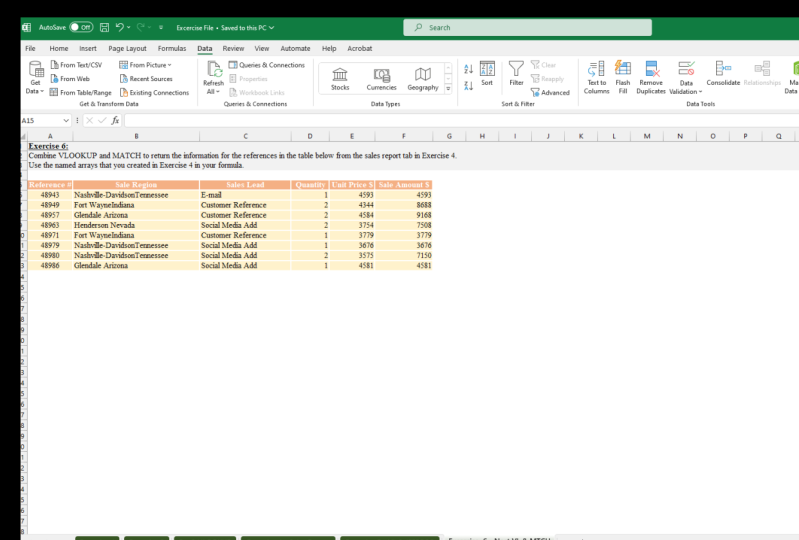The width and height of the screenshot is (799, 540).
Task: Select the Stocks data type
Action: [340, 79]
